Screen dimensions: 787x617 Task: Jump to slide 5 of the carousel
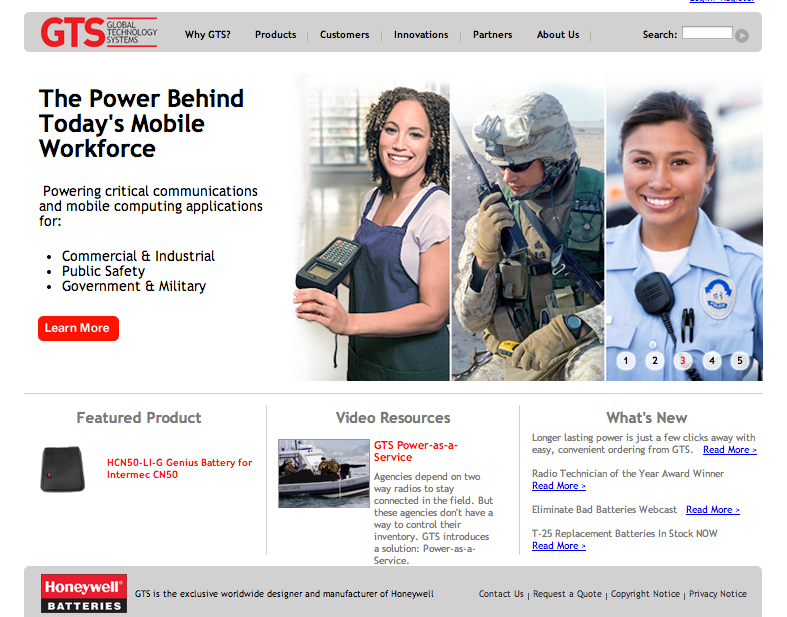tap(739, 360)
